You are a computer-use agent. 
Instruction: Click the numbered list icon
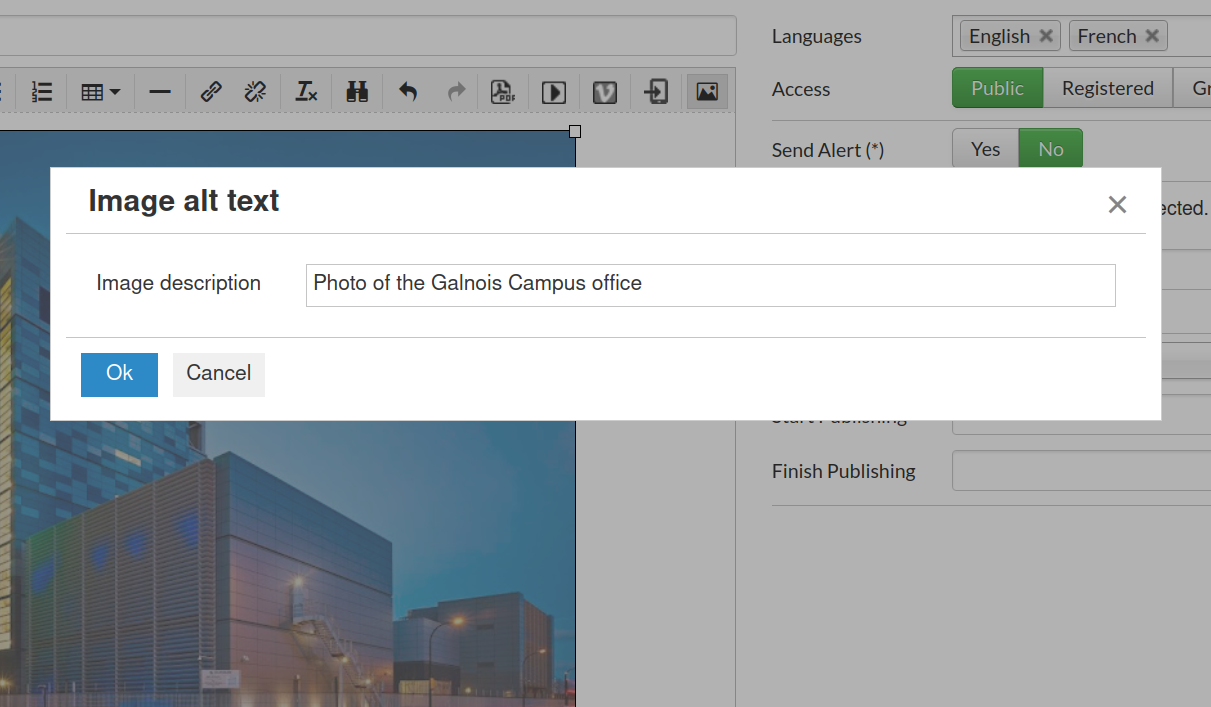pyautogui.click(x=41, y=92)
